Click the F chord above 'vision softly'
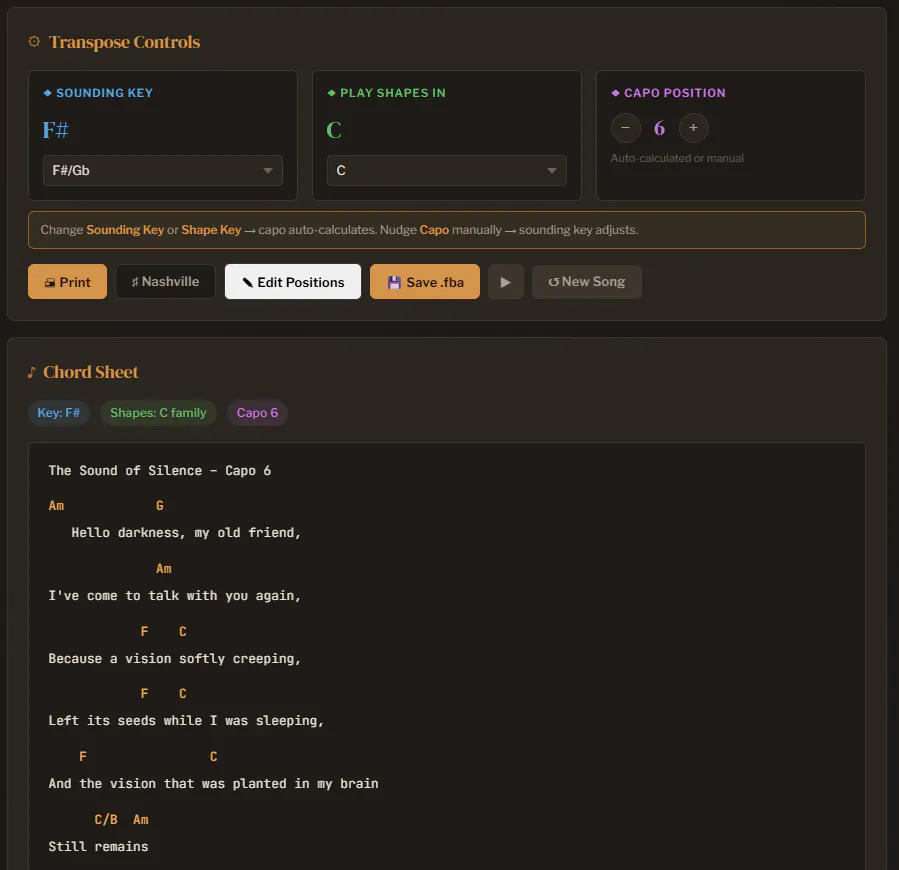The image size is (899, 870). coord(144,632)
